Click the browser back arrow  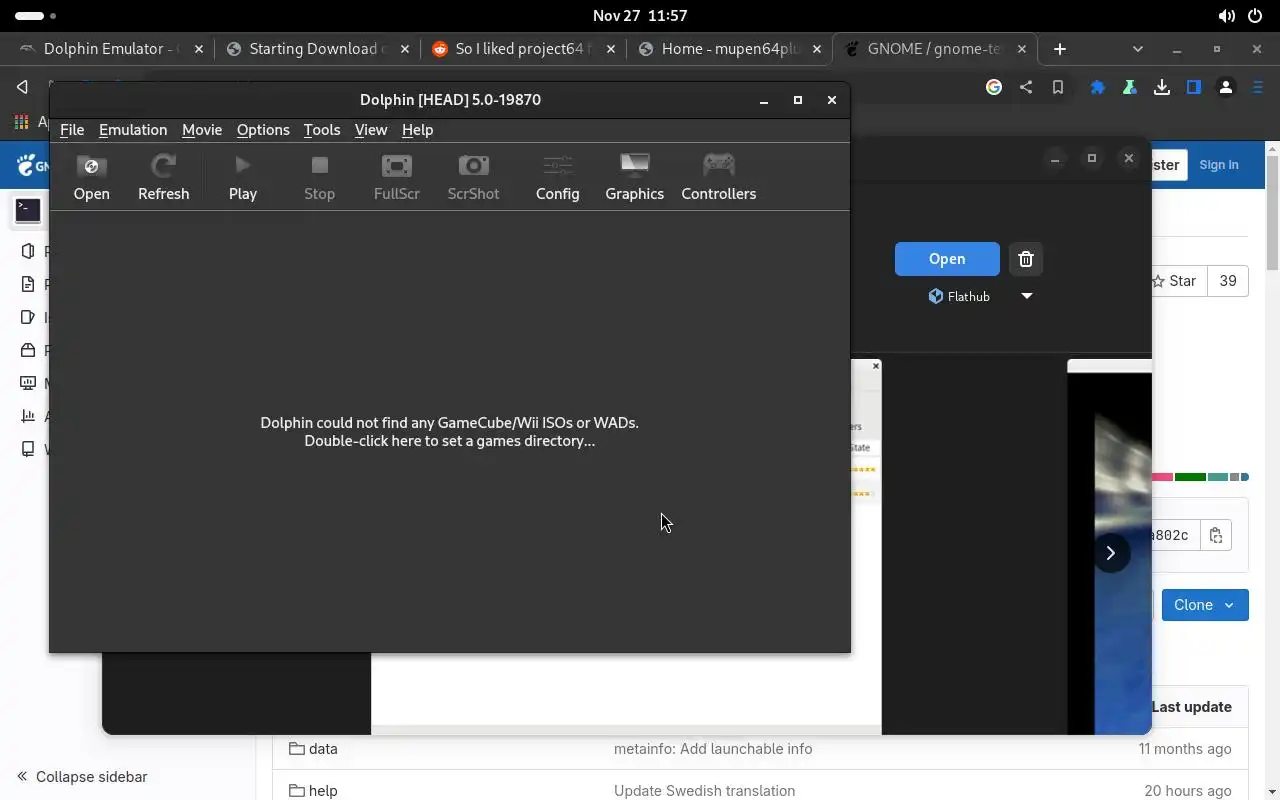pos(22,87)
